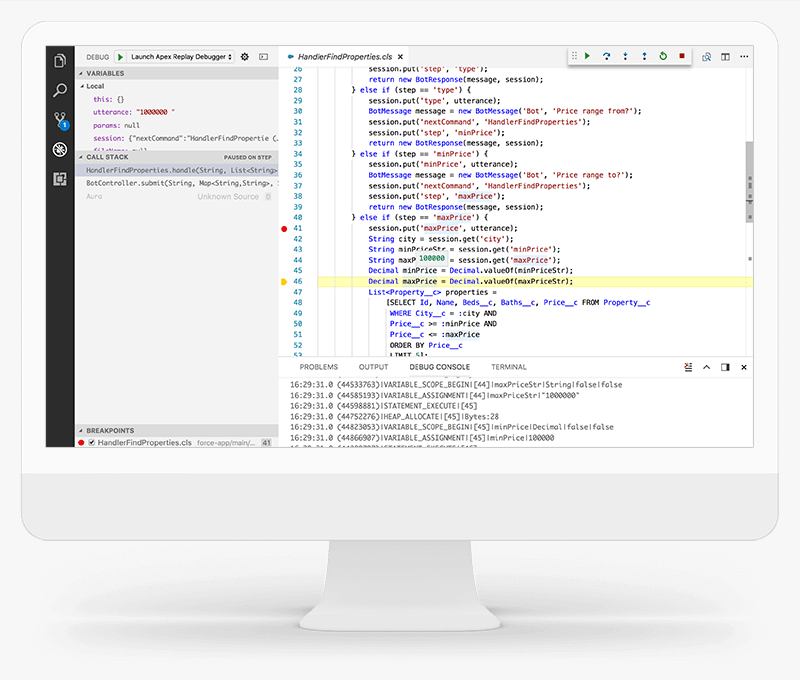Click the editor vertical scrollbar thumb
The image size is (800, 680).
(x=749, y=181)
